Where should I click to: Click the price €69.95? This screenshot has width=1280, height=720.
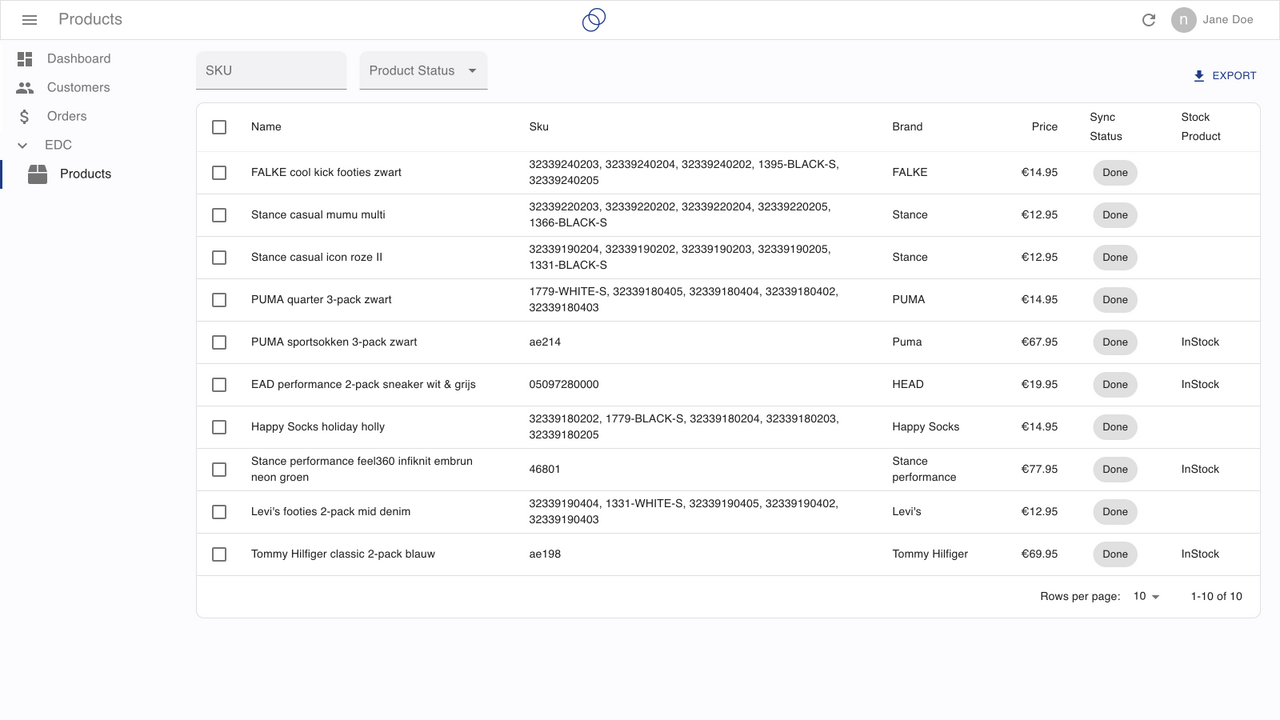pyautogui.click(x=1039, y=554)
